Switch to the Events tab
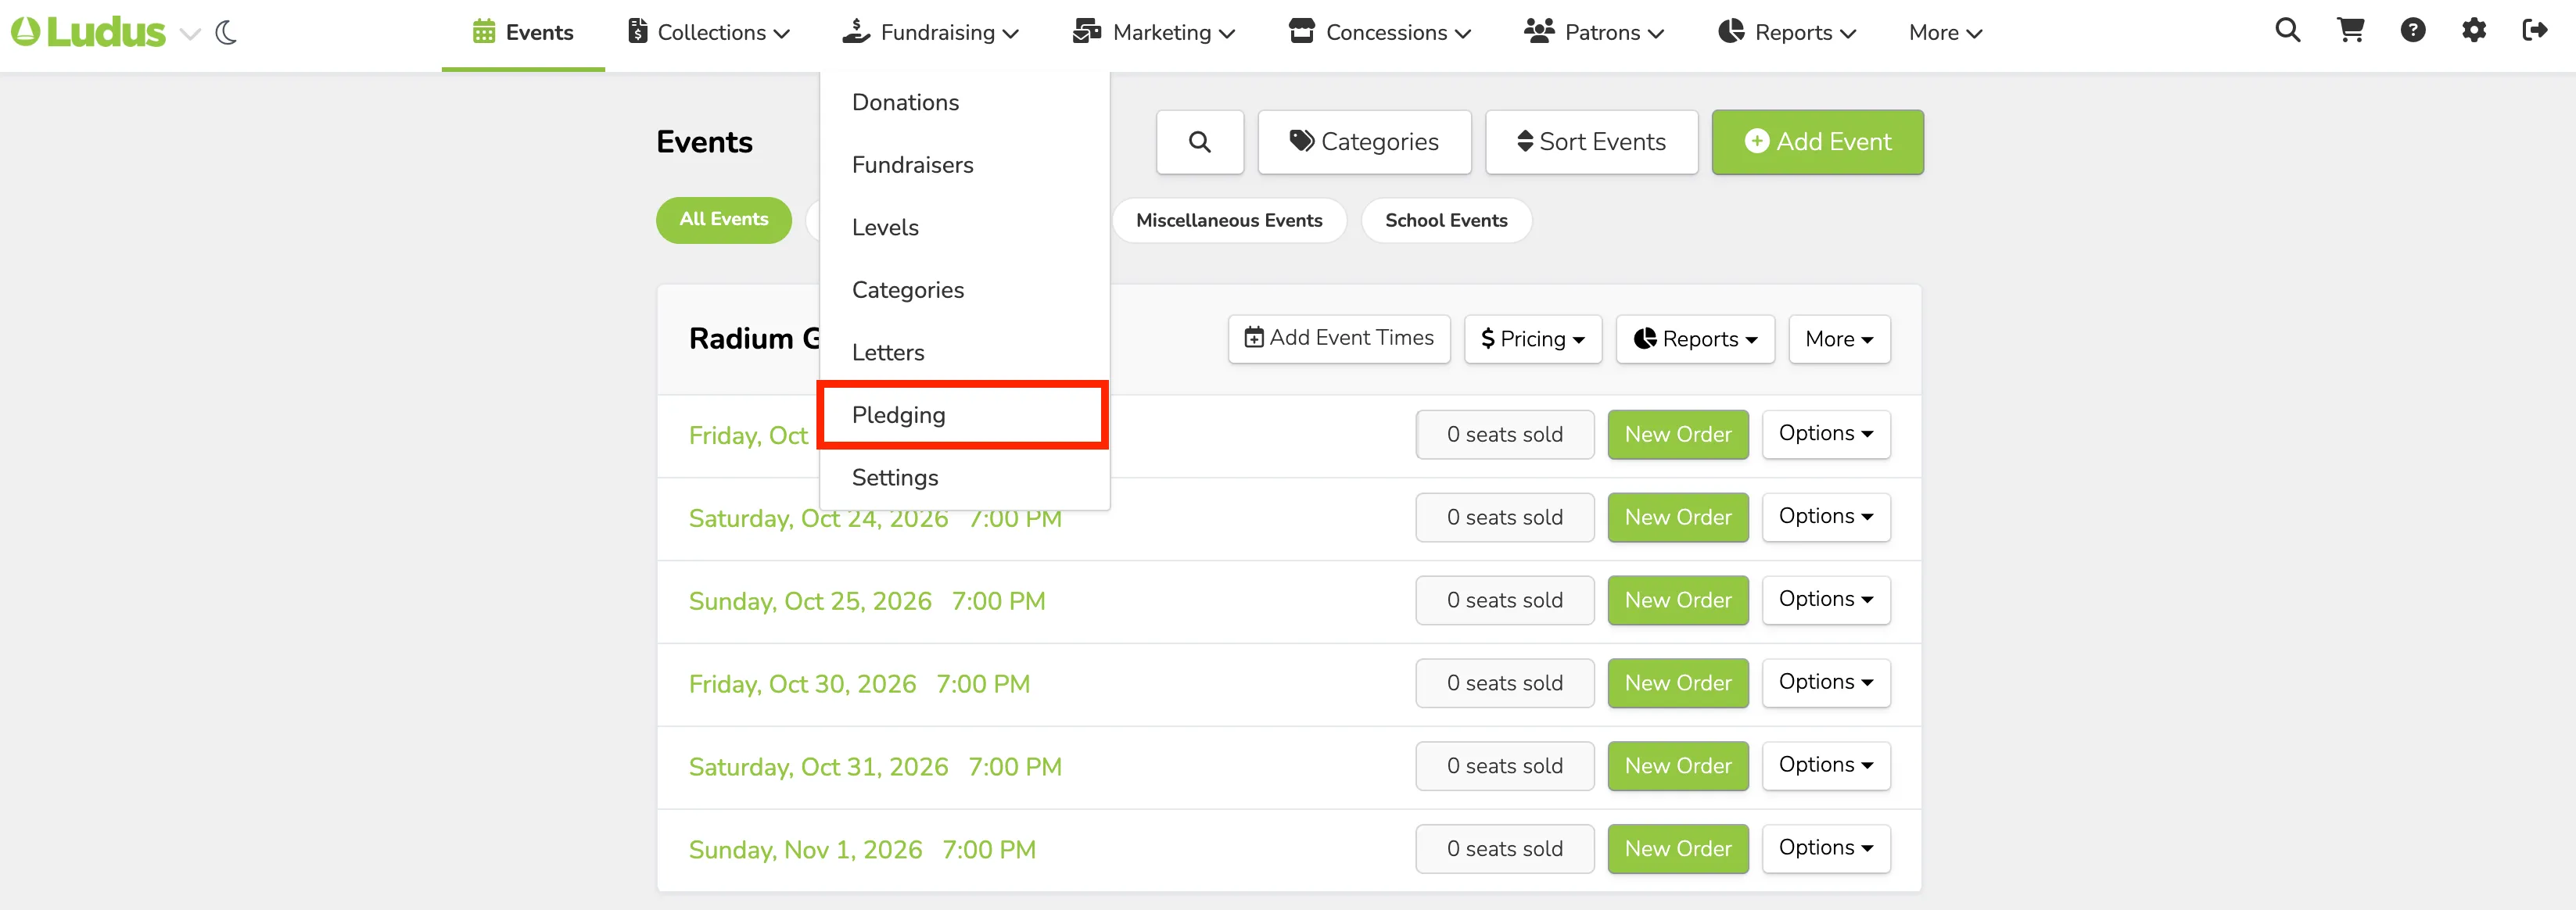 click(x=523, y=32)
